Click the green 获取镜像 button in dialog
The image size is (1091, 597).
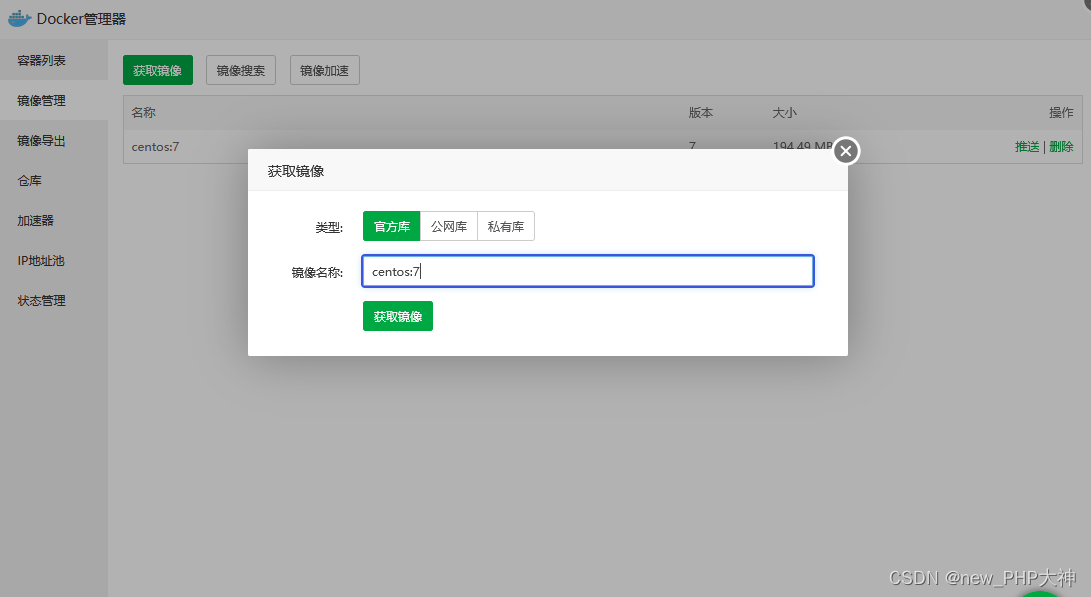[398, 316]
